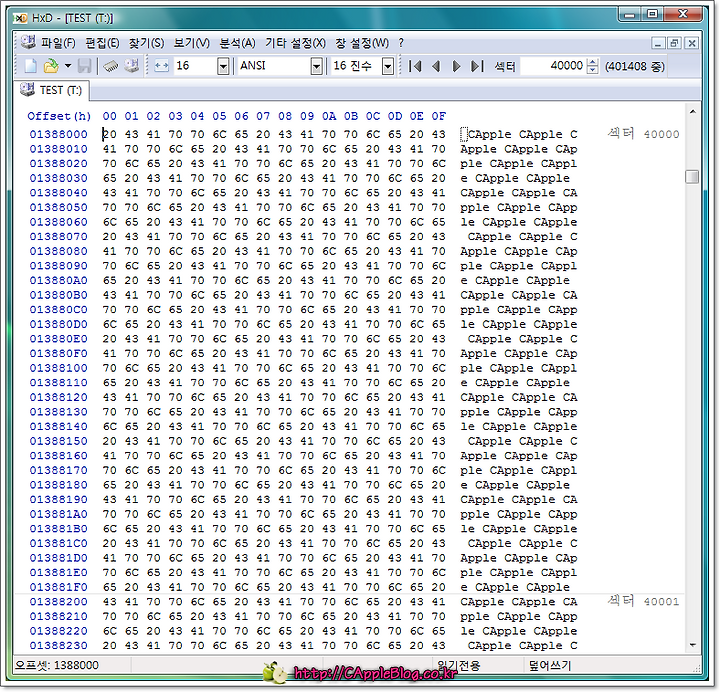This screenshot has width=720, height=692.
Task: Click the disk icon in the menu bar
Action: point(28,42)
